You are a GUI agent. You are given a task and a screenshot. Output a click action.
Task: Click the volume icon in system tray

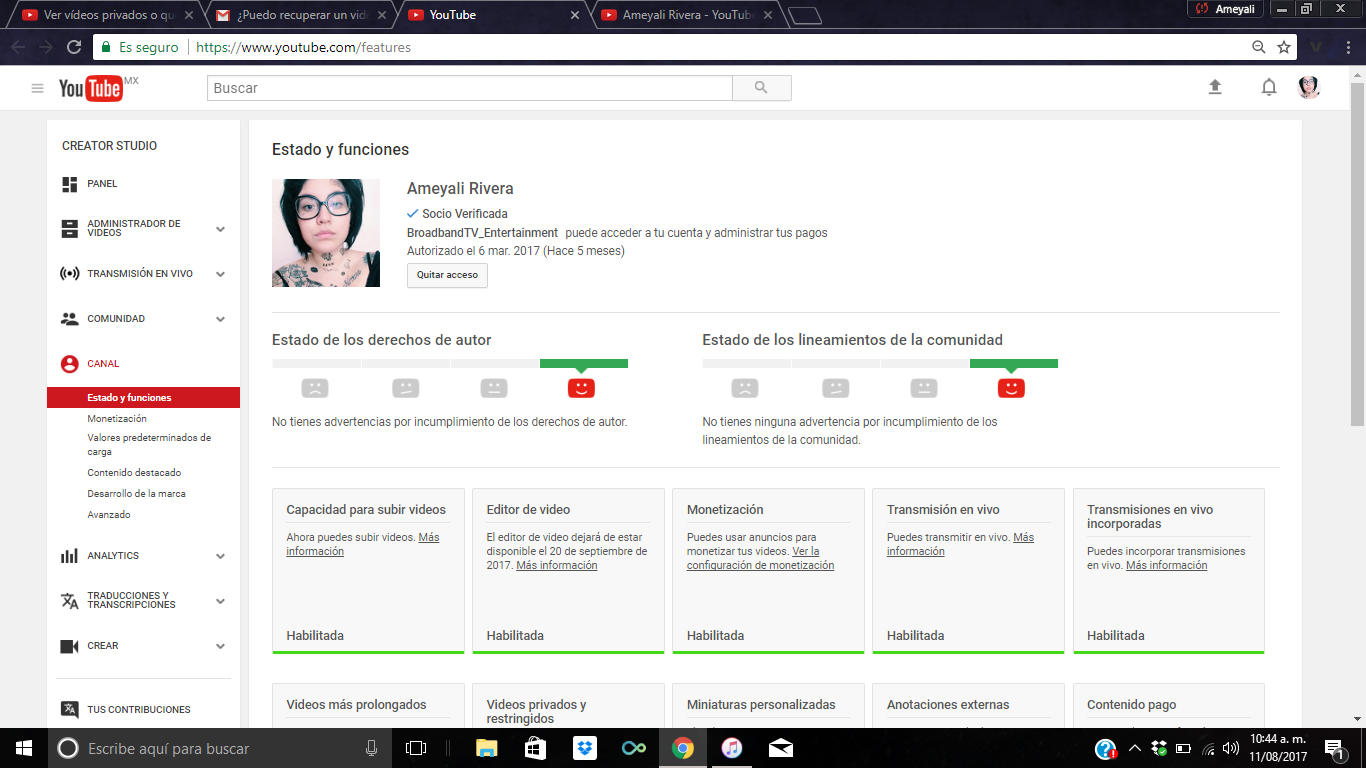(1231, 748)
